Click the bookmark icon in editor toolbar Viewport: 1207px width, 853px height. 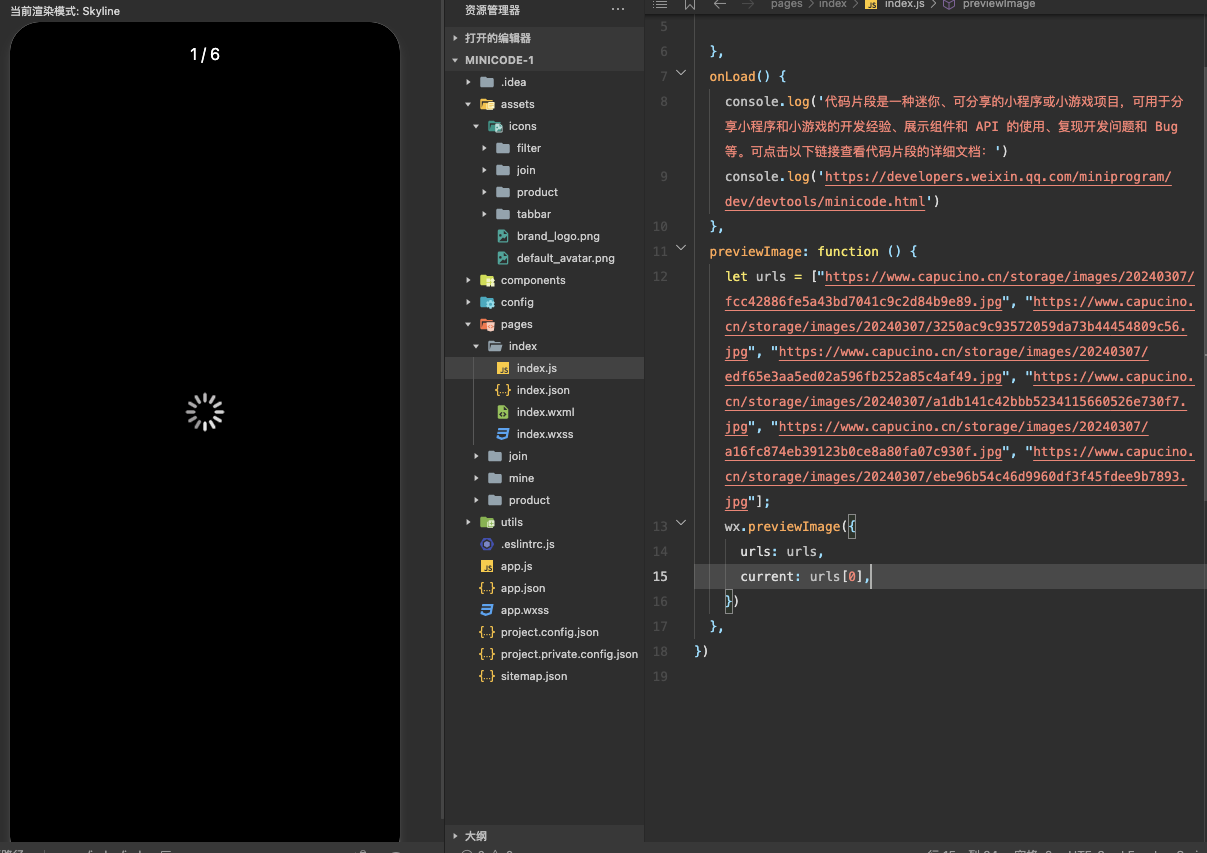tap(689, 4)
